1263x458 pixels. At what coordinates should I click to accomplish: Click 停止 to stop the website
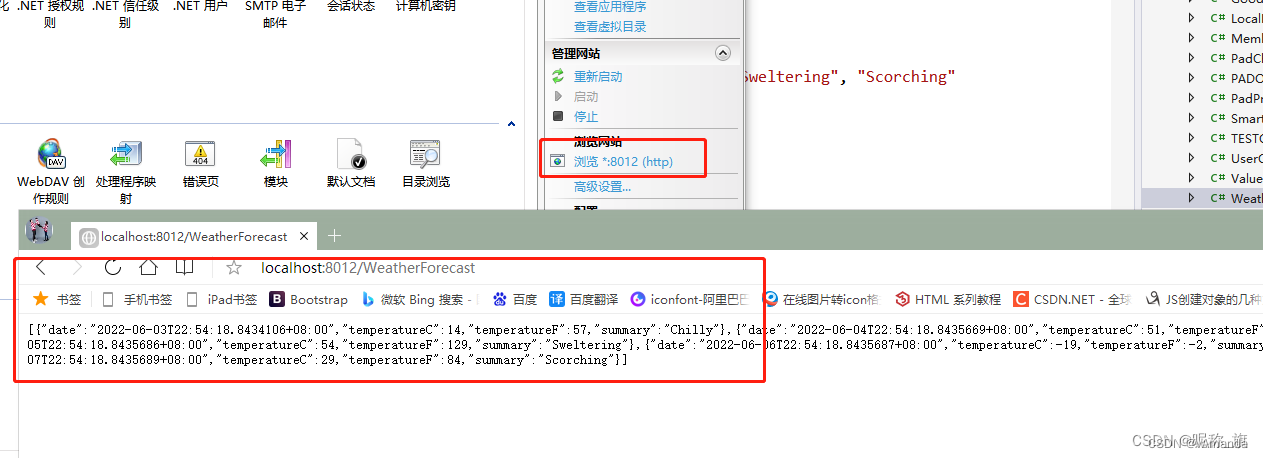point(586,117)
